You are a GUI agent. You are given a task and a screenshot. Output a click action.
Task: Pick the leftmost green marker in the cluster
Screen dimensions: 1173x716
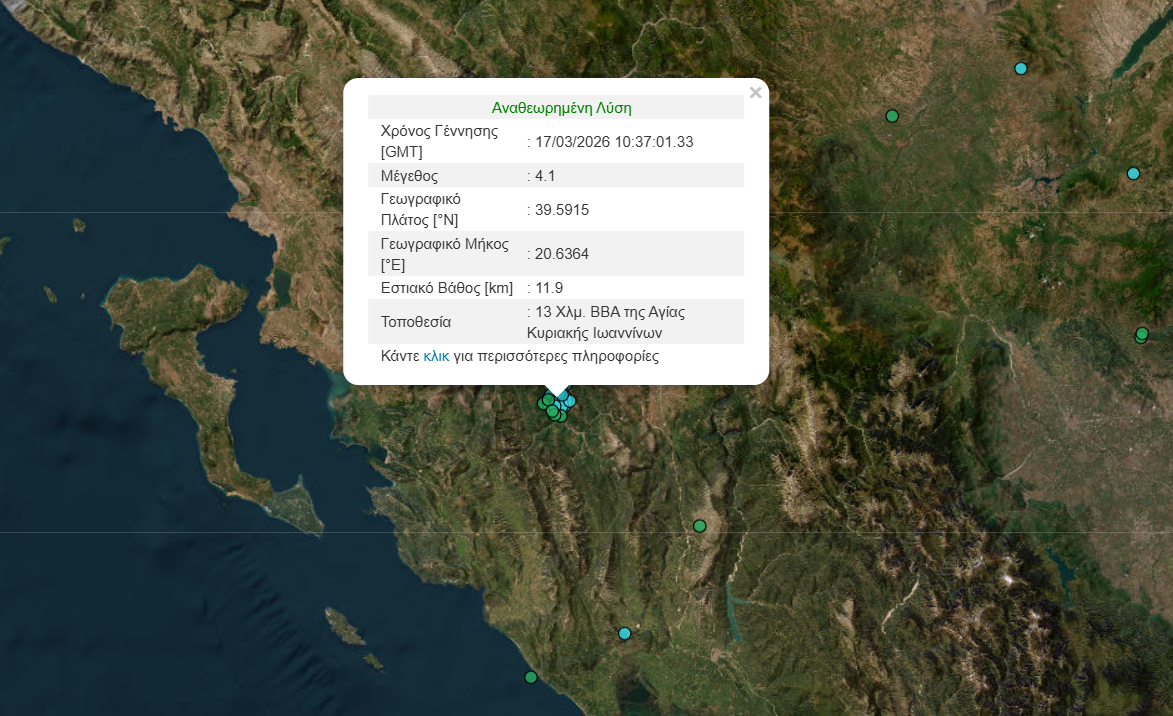[543, 404]
